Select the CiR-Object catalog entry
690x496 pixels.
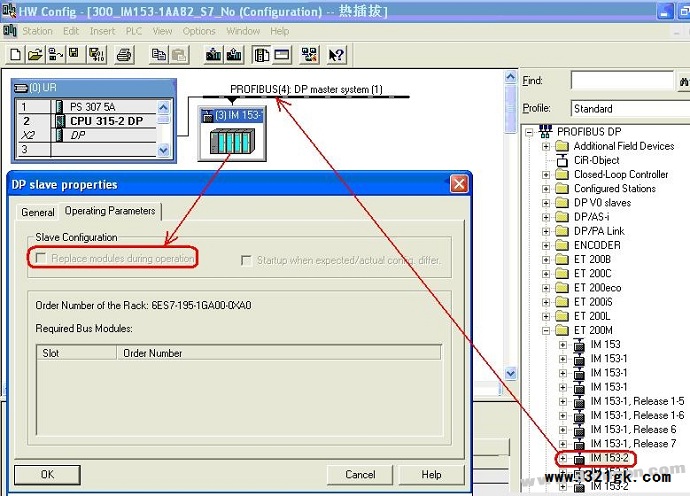click(x=596, y=160)
